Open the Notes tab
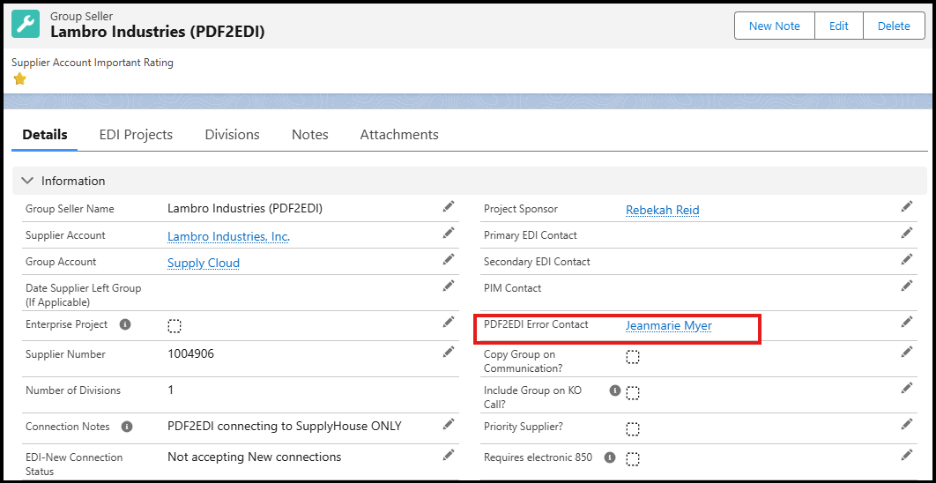Screen dimensions: 936x483 (x=310, y=134)
